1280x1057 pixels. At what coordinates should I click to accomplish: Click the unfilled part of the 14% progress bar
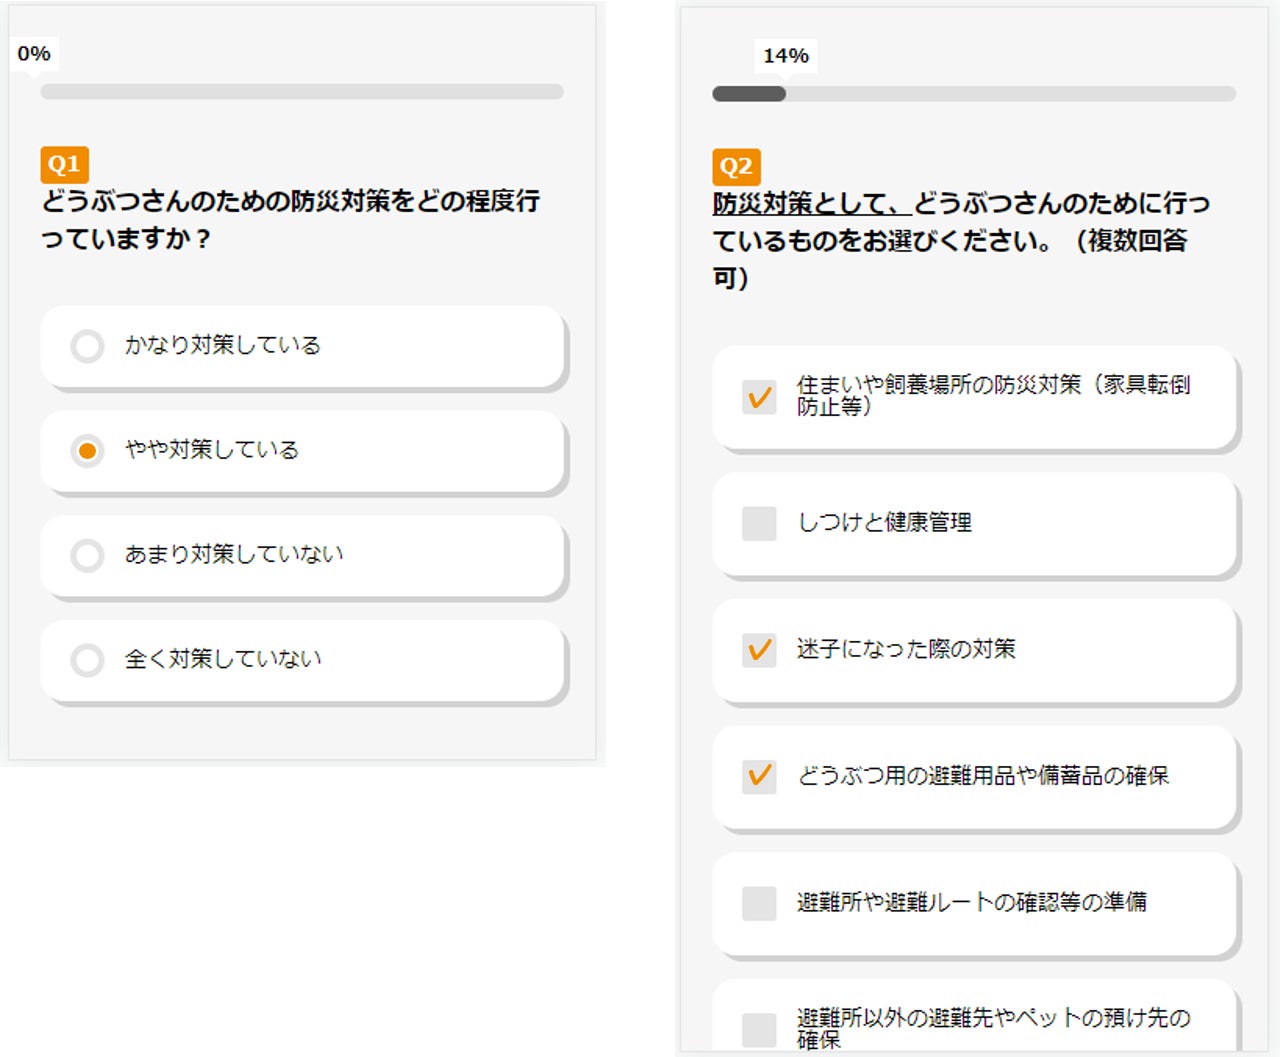point(1010,94)
